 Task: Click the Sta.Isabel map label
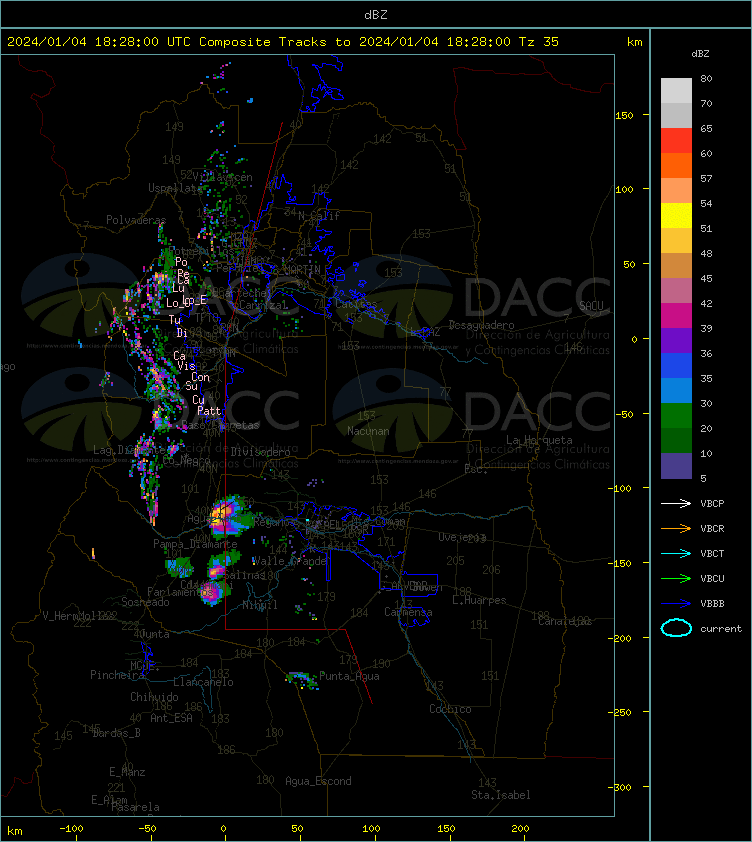[x=501, y=795]
